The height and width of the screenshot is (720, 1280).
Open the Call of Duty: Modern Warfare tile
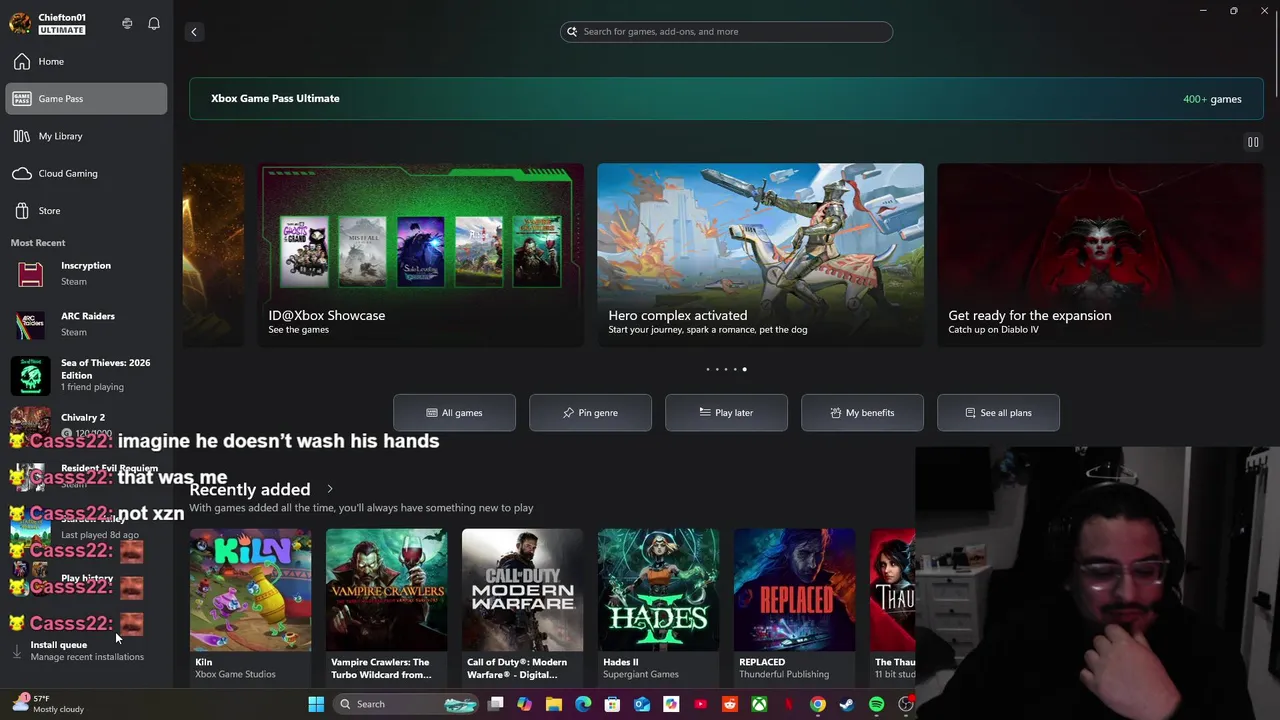click(522, 605)
